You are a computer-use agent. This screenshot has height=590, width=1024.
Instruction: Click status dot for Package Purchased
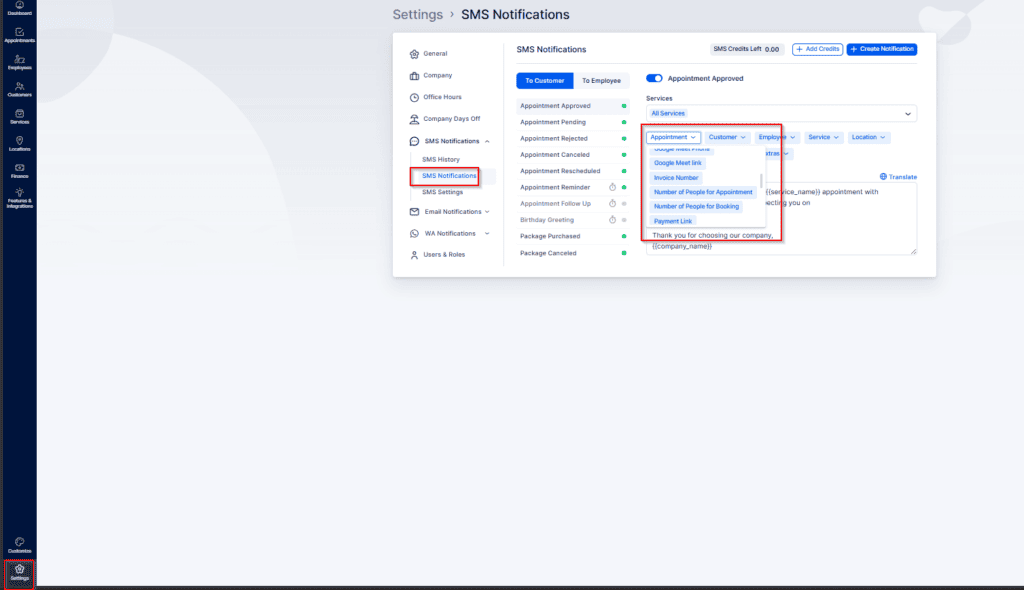click(x=624, y=237)
